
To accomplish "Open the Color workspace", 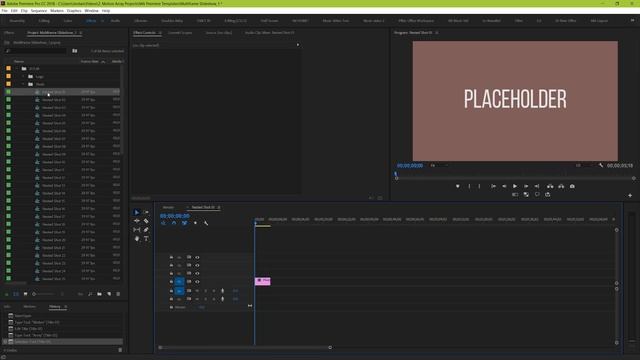I will click(x=68, y=20).
